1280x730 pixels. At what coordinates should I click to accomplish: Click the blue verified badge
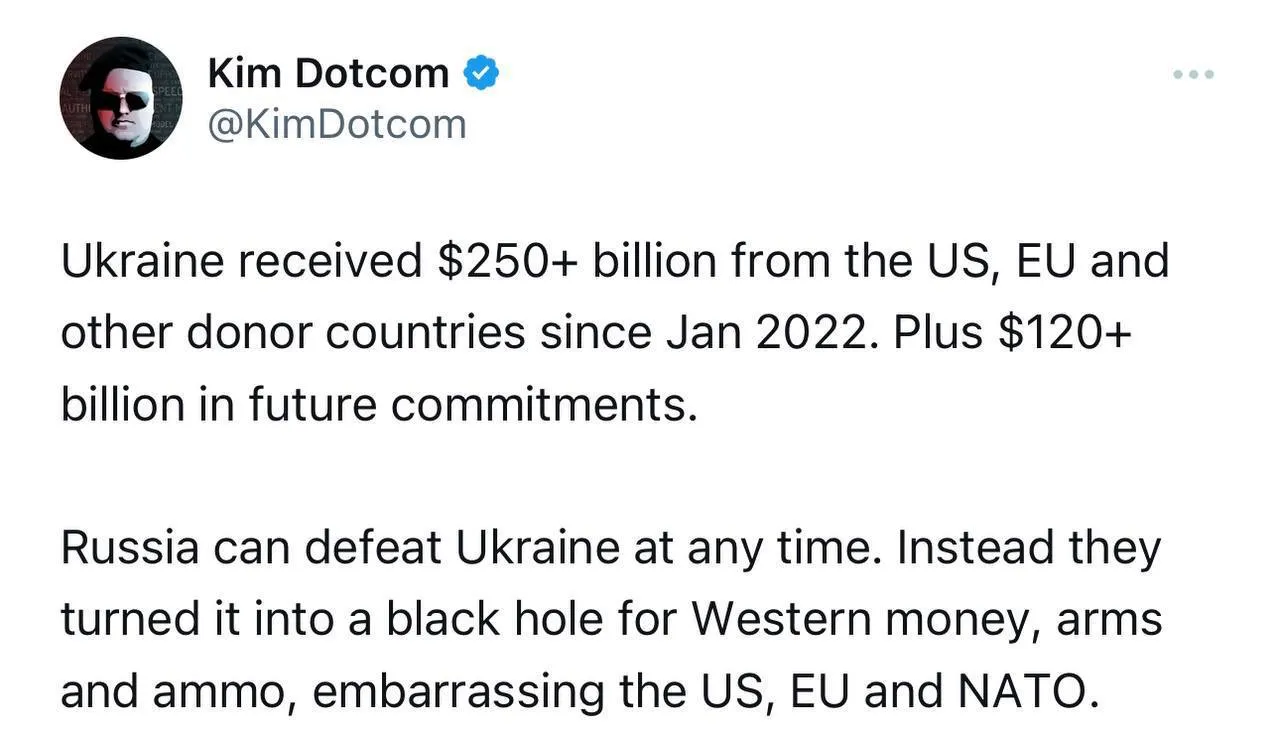(x=482, y=73)
